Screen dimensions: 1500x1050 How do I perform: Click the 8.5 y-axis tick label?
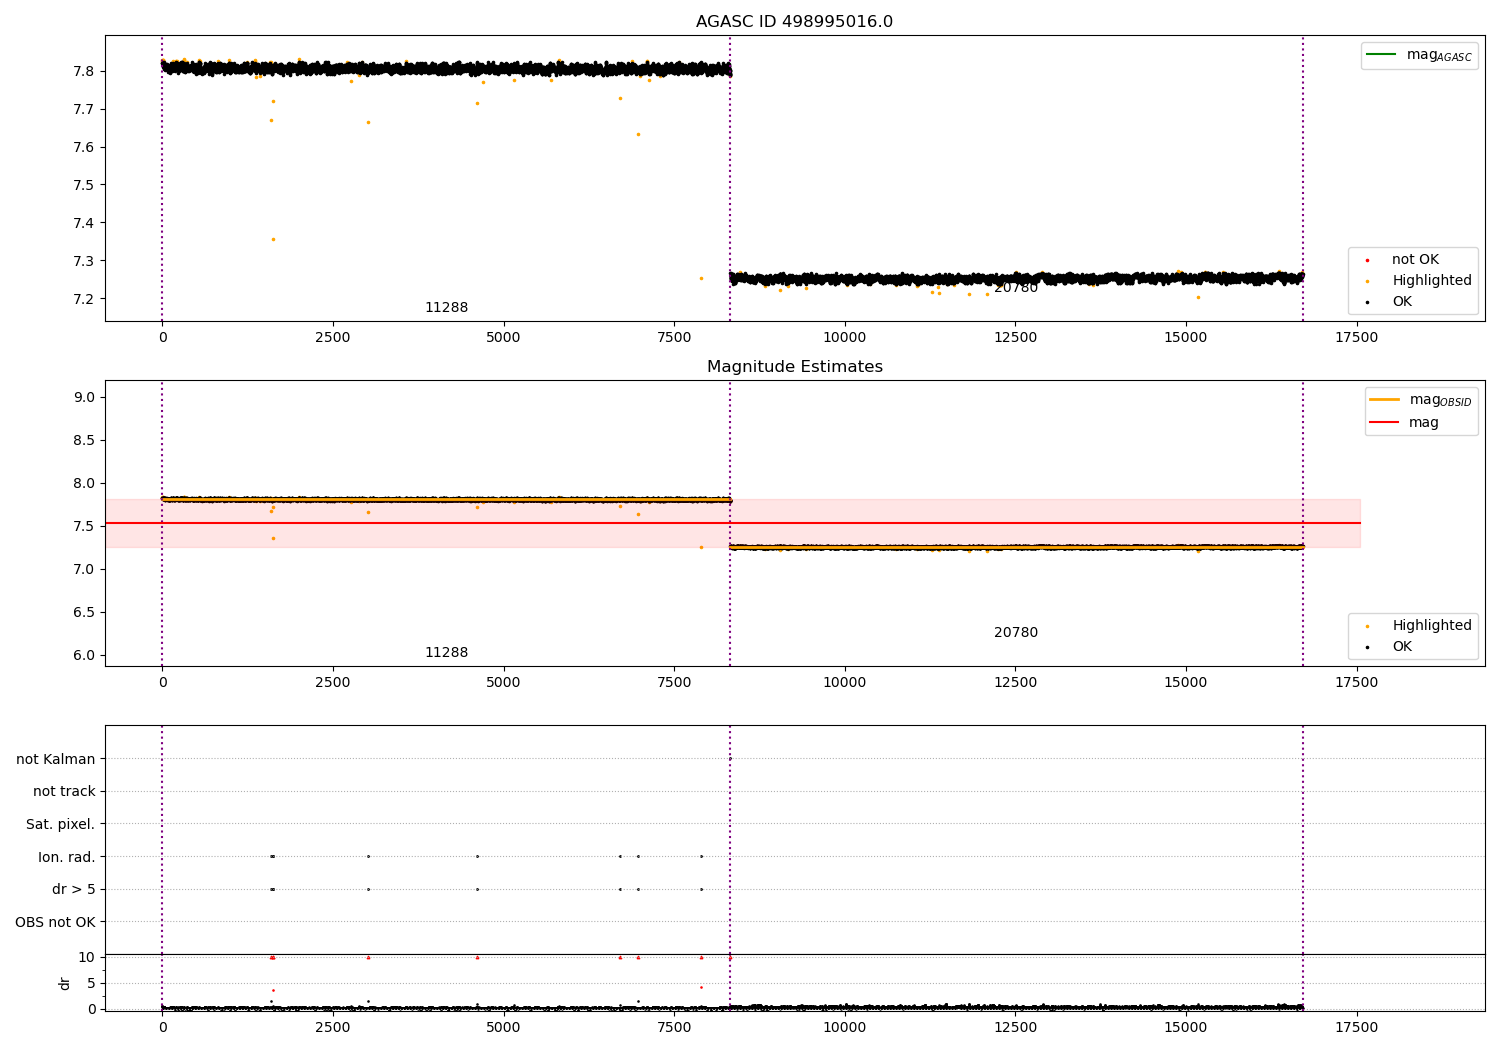tap(83, 440)
